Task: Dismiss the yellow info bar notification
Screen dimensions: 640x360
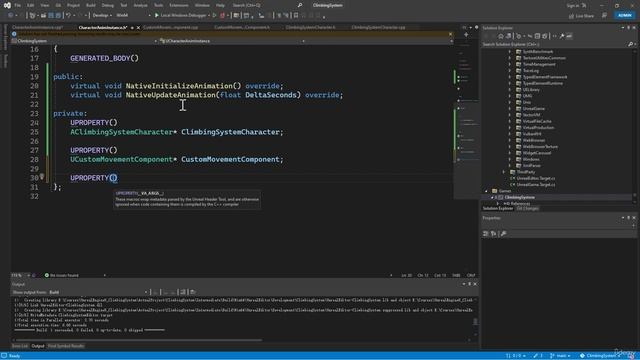Action: [451, 34]
